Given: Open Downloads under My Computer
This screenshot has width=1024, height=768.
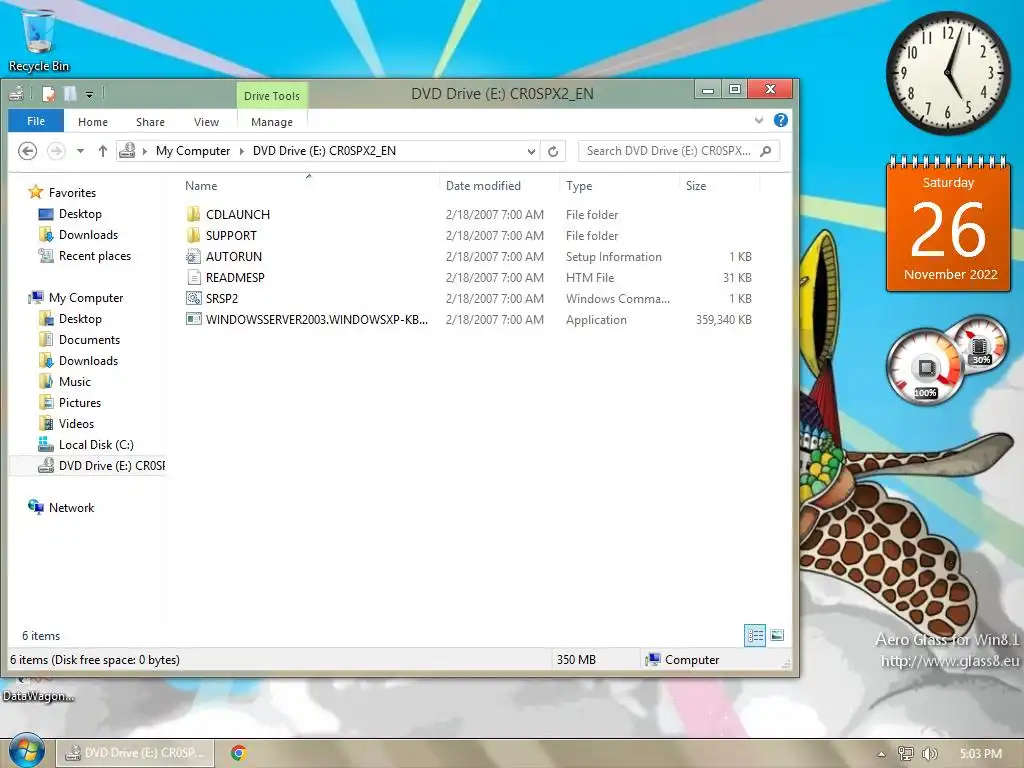Looking at the screenshot, I should click(88, 360).
